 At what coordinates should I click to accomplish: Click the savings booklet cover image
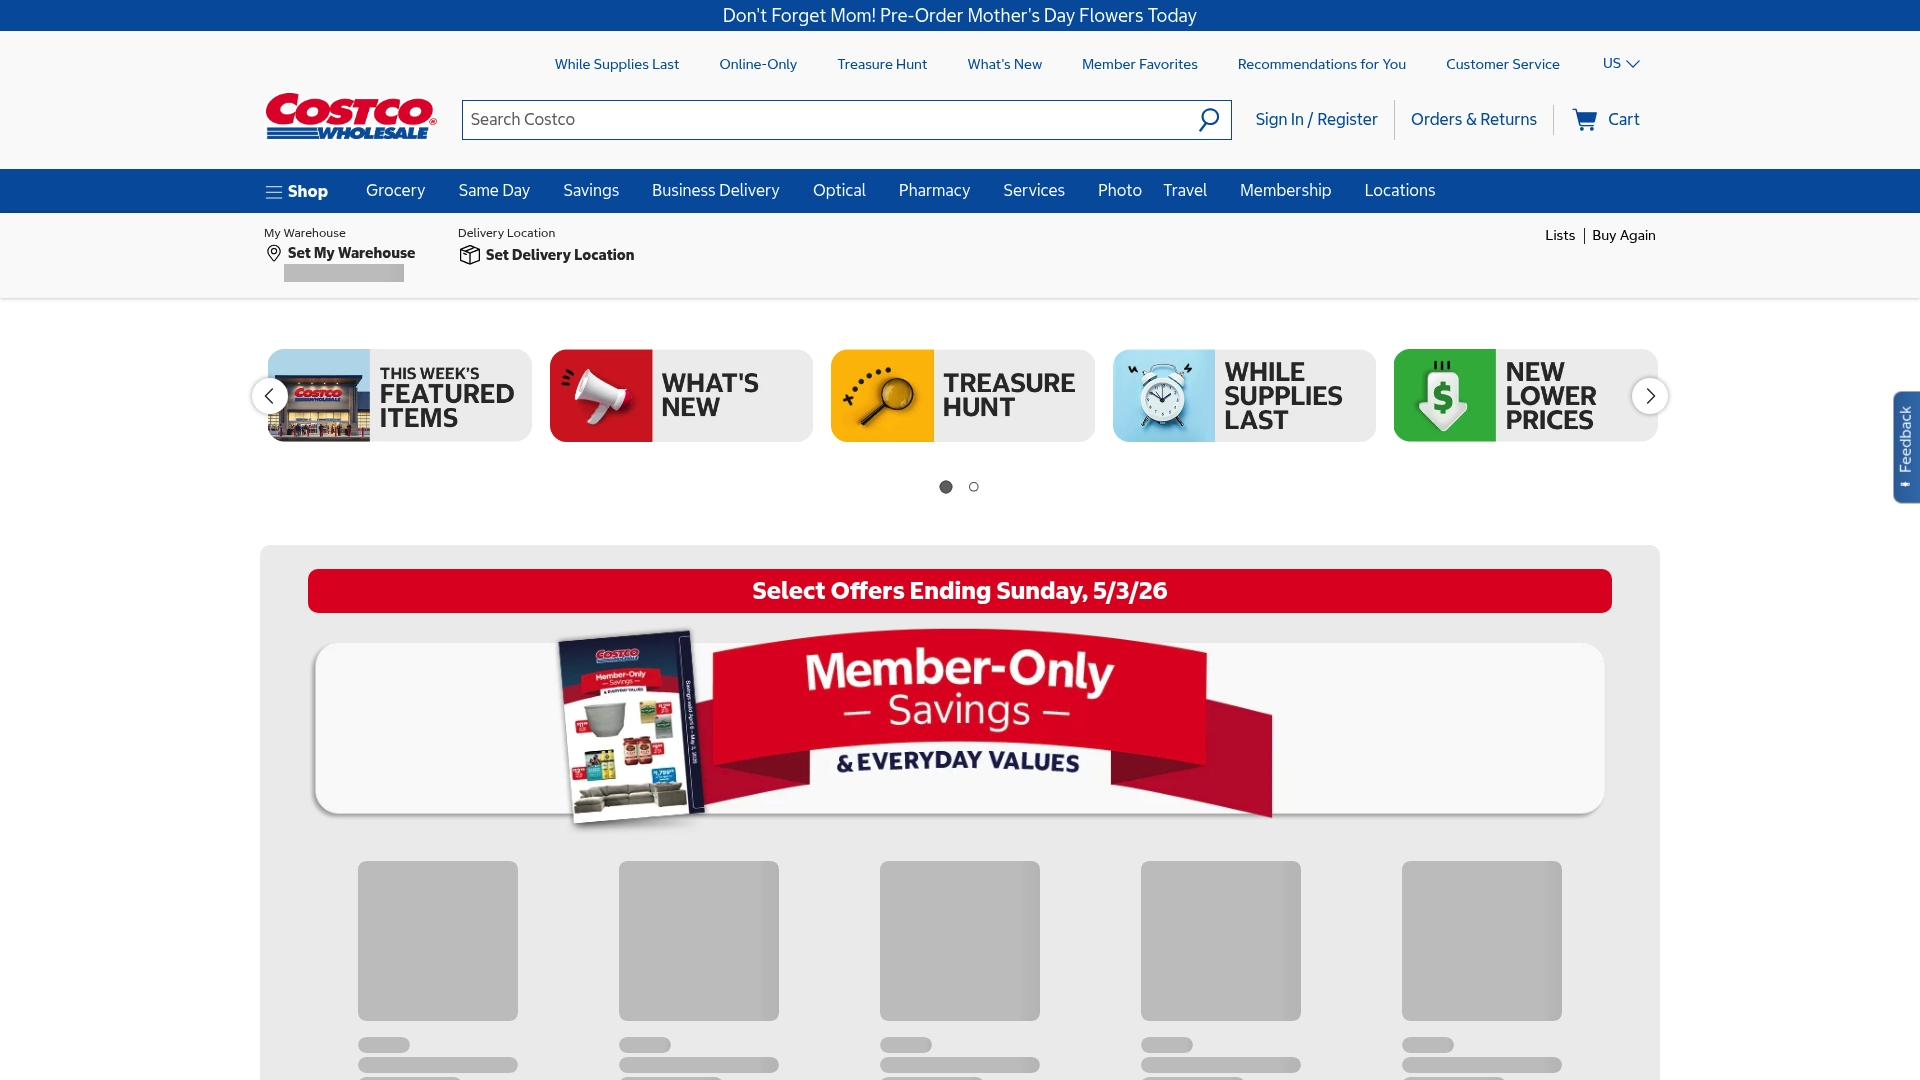pos(630,727)
